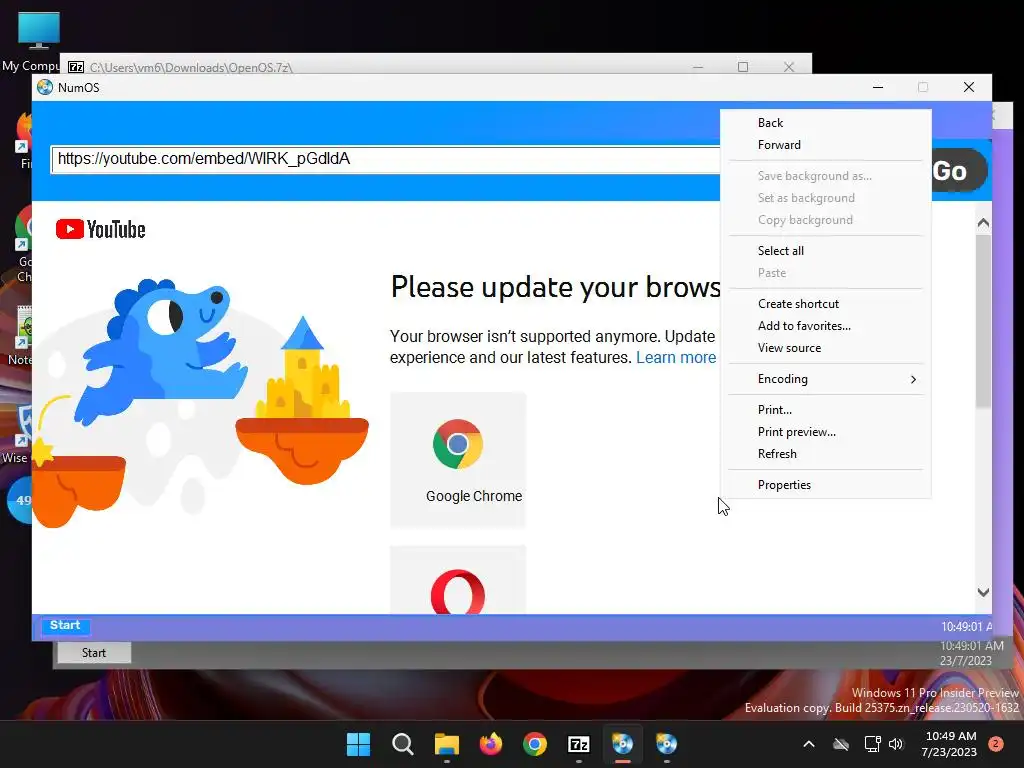This screenshot has width=1024, height=768.
Task: Launch File Explorer from taskbar
Action: (x=447, y=744)
